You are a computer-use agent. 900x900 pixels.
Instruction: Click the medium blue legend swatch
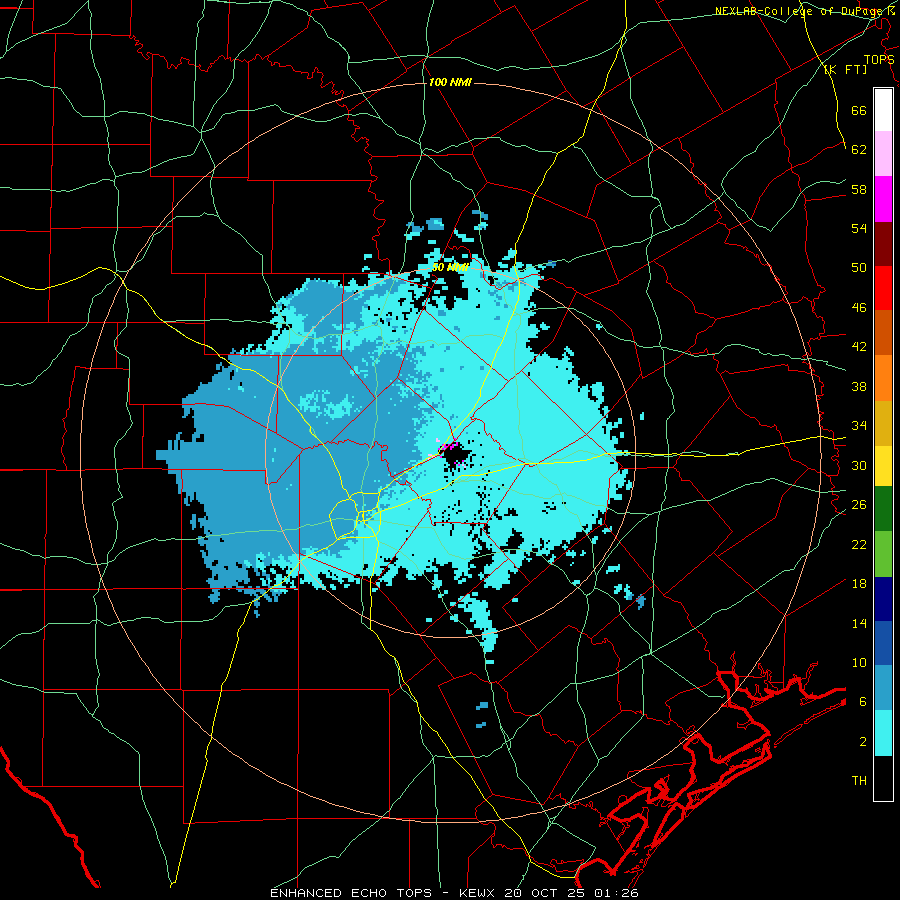tap(883, 643)
